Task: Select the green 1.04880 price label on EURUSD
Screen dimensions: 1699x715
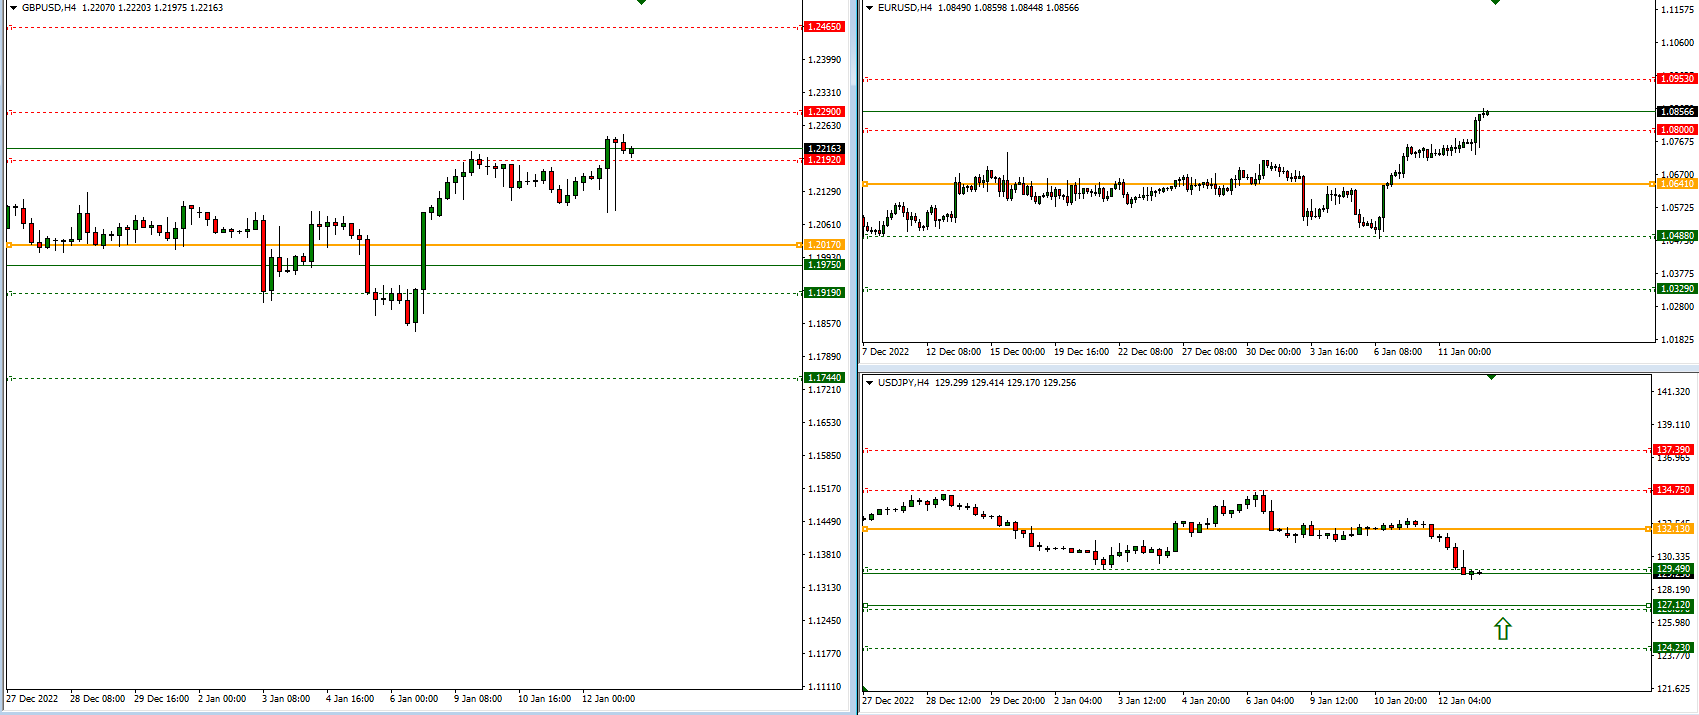Action: 1677,236
